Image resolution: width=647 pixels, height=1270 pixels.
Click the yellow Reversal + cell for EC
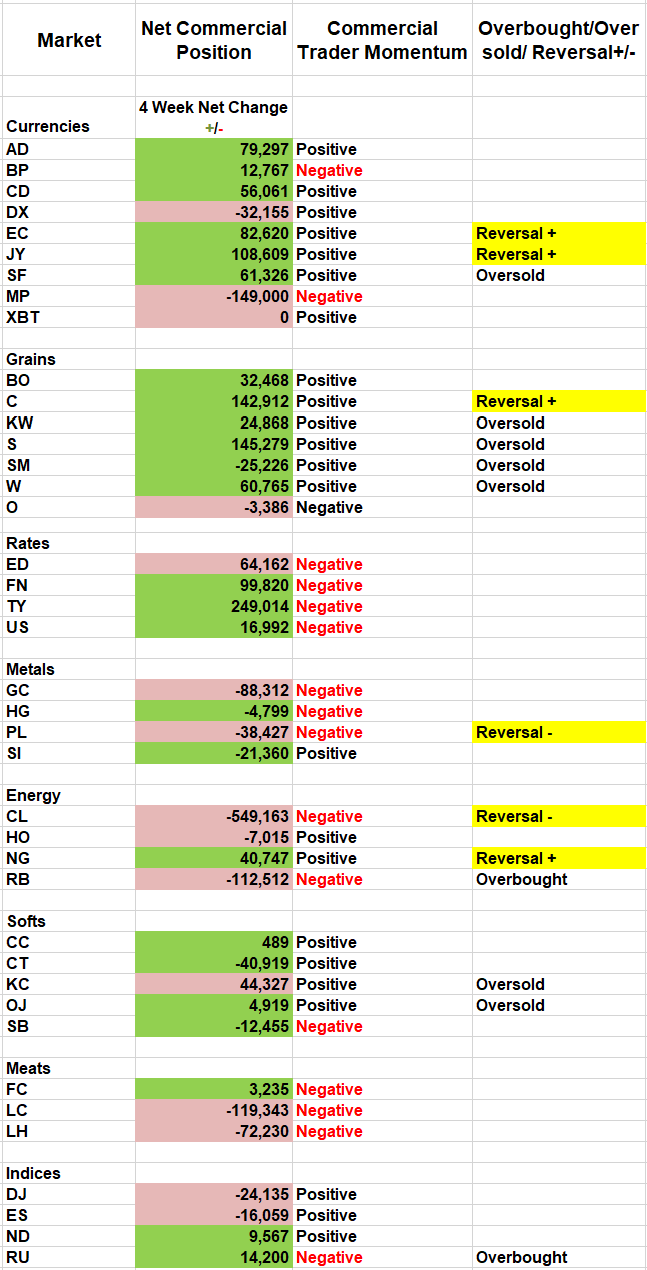[559, 233]
